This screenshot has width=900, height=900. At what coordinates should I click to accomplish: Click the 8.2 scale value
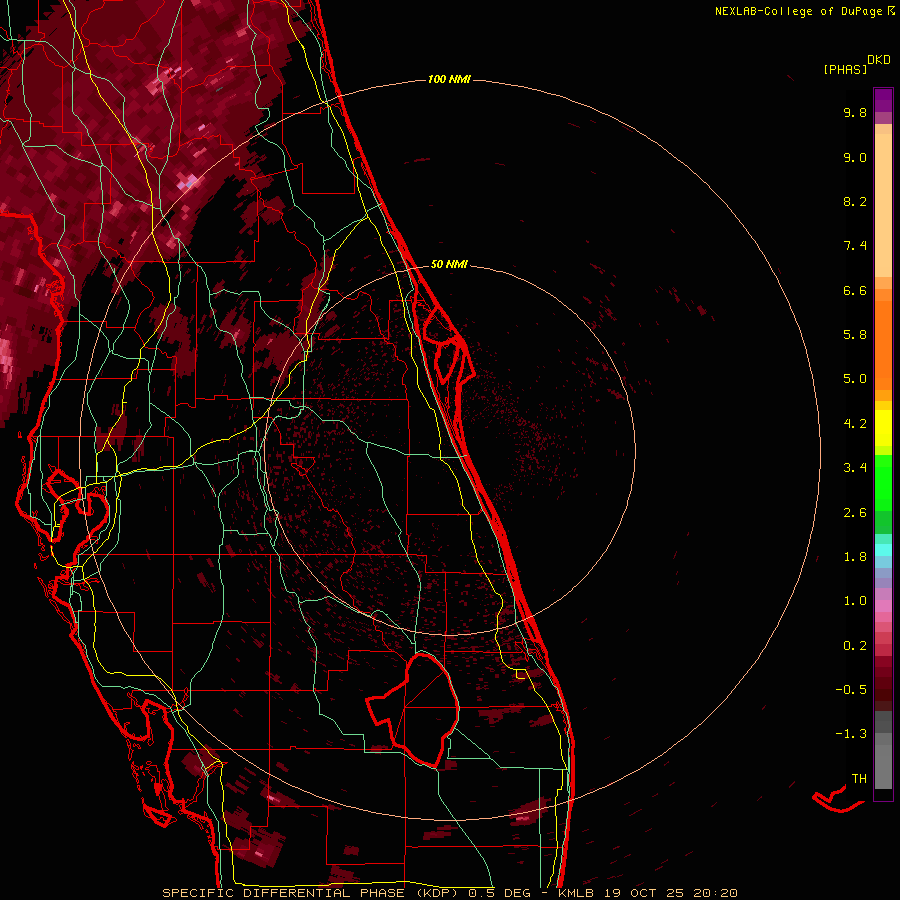(855, 201)
